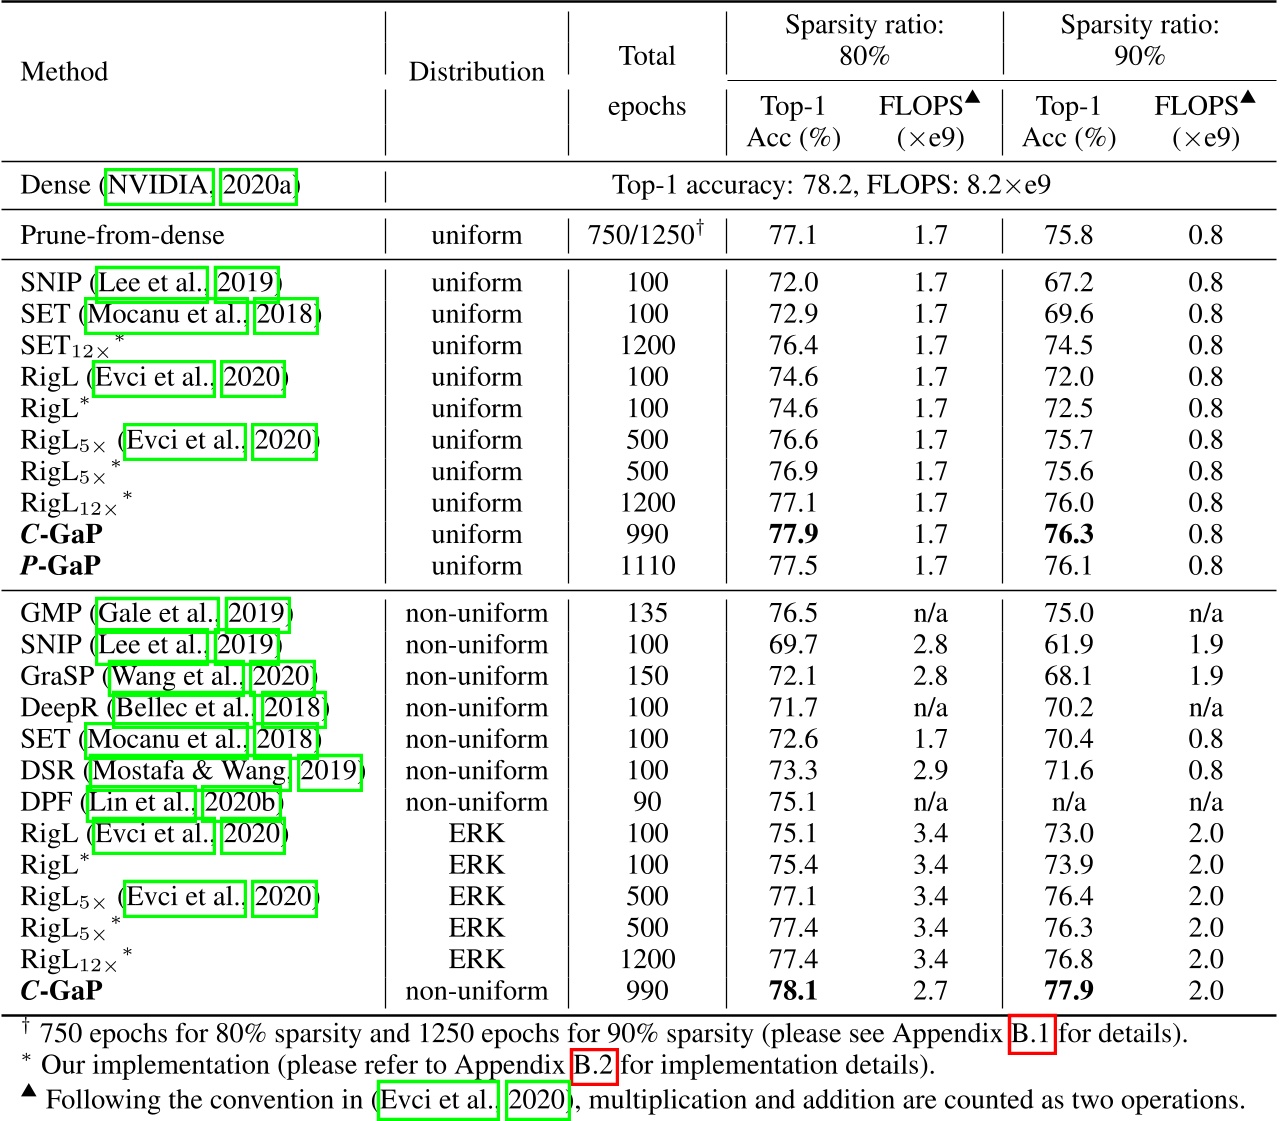The height and width of the screenshot is (1121, 1280).
Task: Click the 2018 year link for SET uniform citation
Action: click(286, 314)
